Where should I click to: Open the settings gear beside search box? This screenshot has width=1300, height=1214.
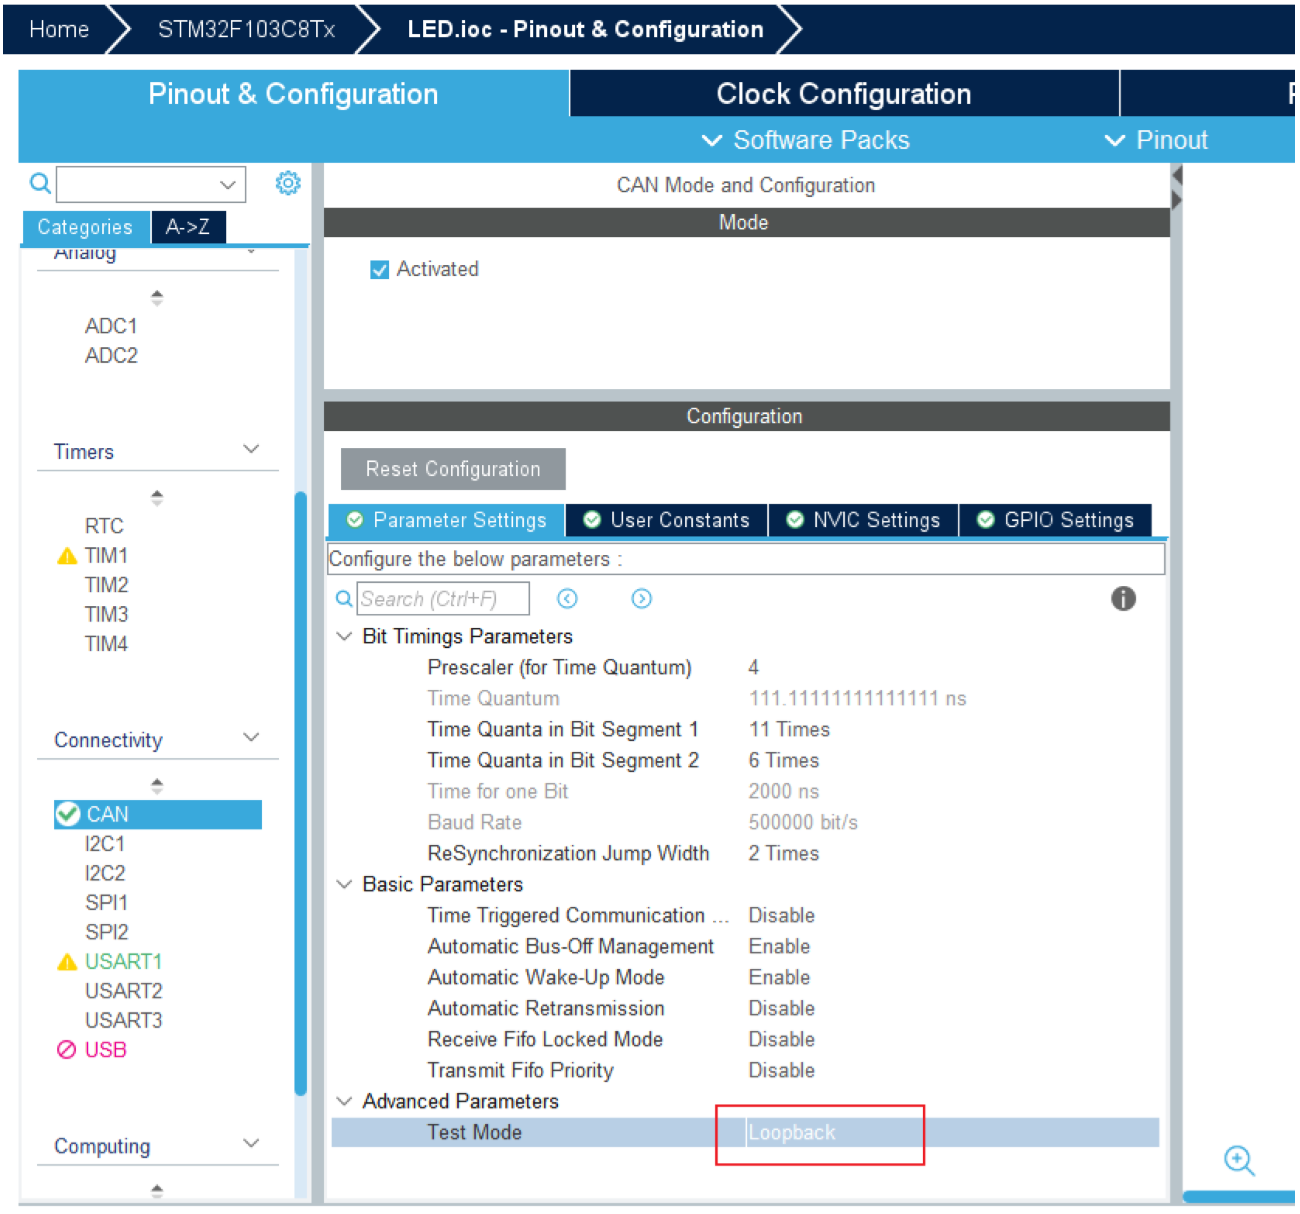click(x=288, y=183)
